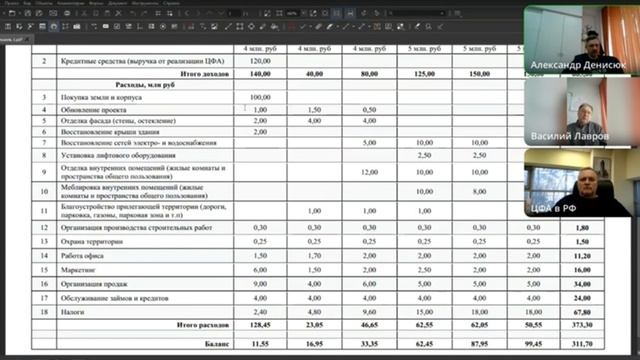This screenshot has width=640, height=360.
Task: Click the magnifier icon in second toolbar
Action: [x=428, y=27]
